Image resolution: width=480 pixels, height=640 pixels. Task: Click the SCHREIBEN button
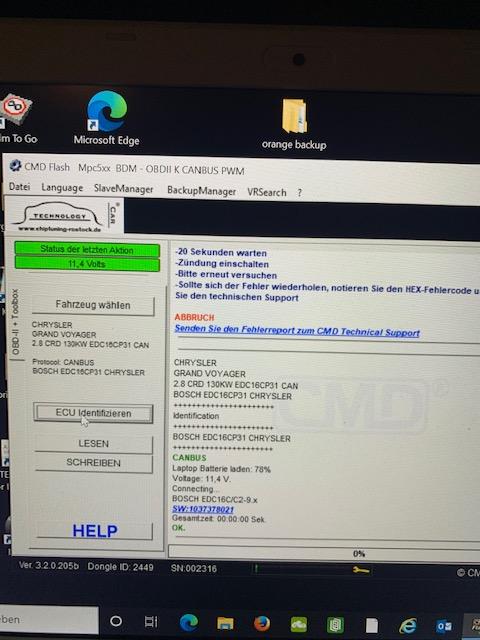click(93, 463)
